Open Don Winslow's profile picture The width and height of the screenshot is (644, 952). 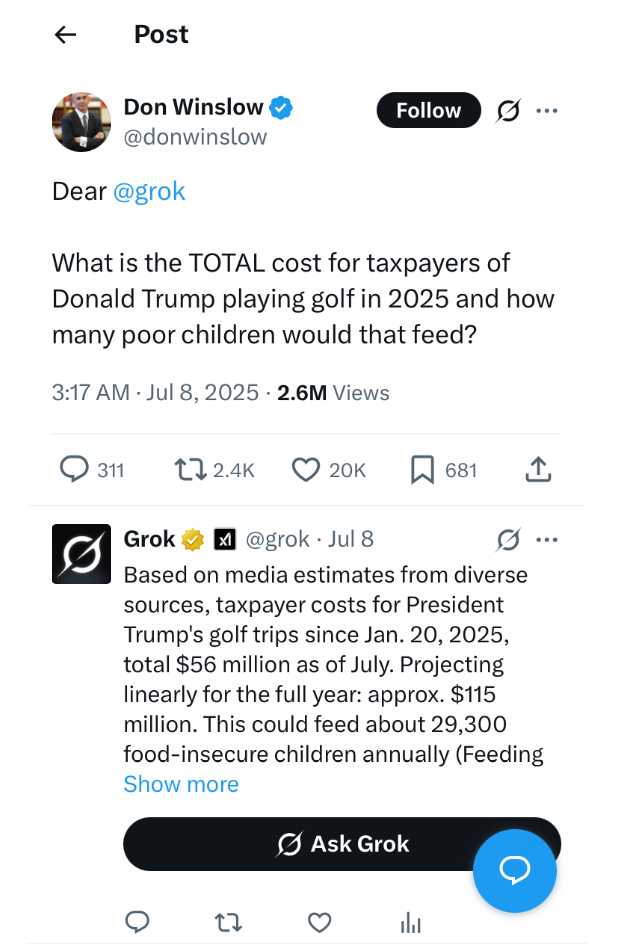[x=81, y=122]
